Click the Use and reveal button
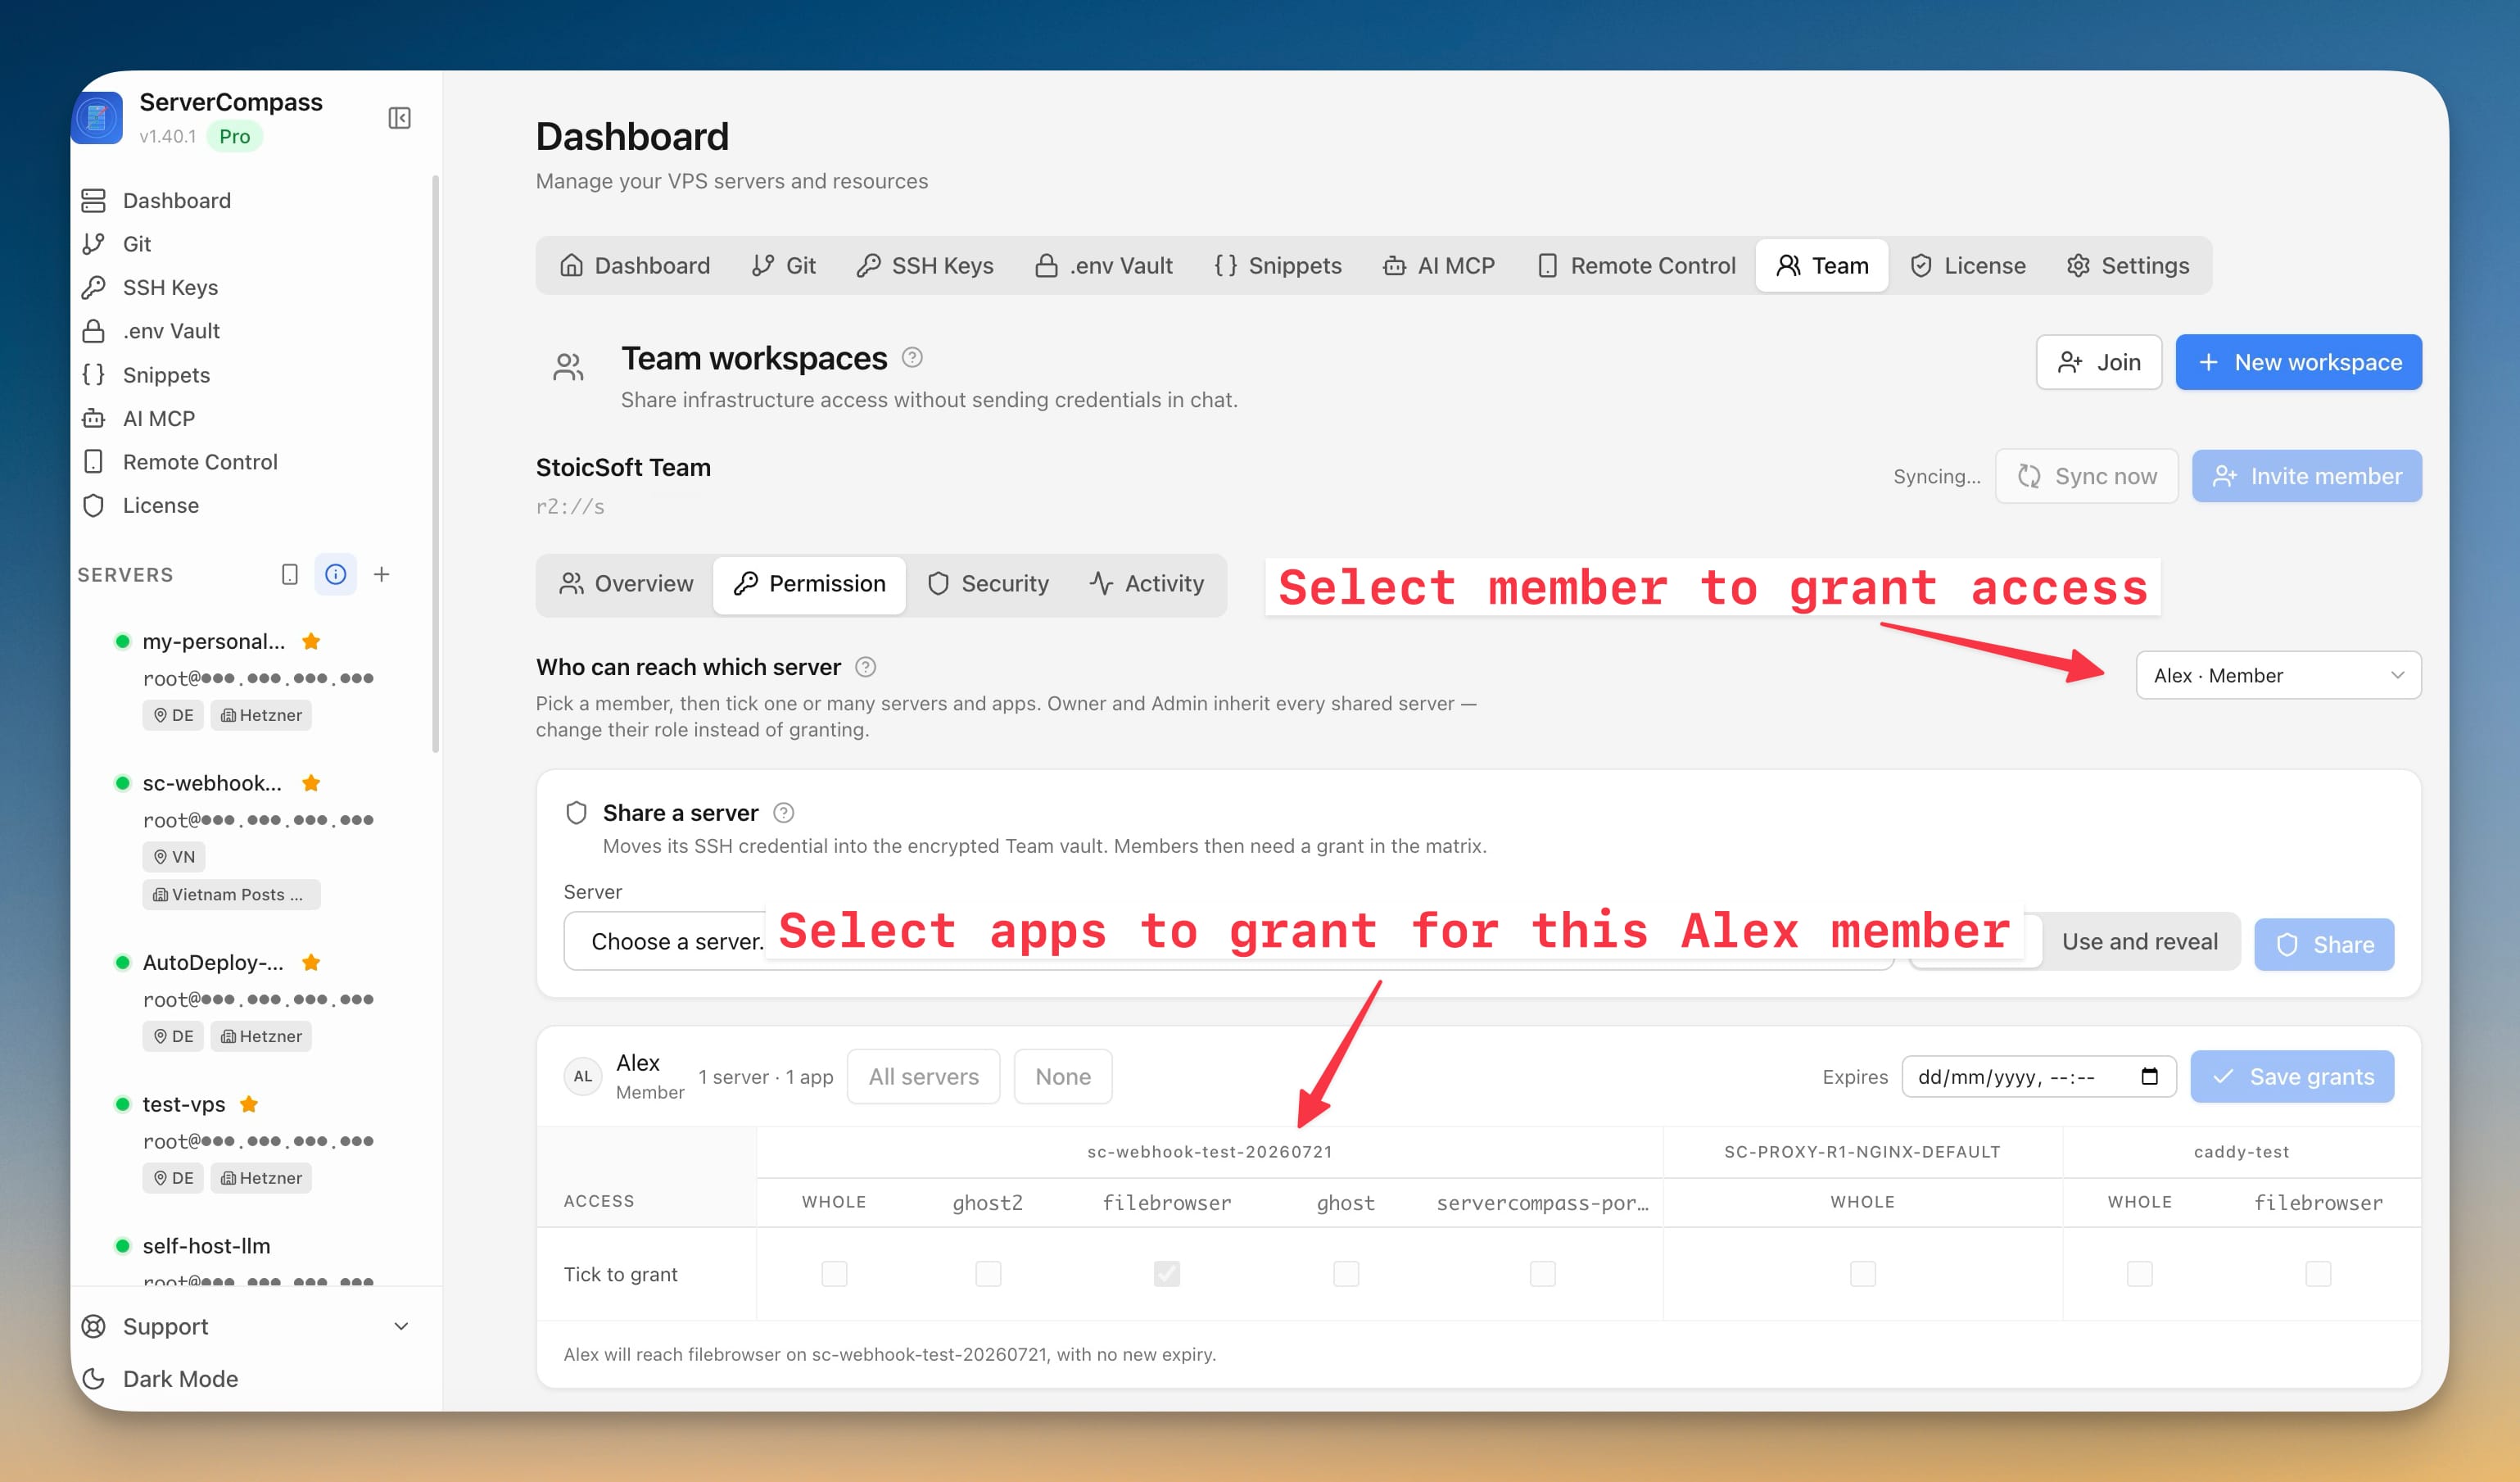Viewport: 2520px width, 1482px height. point(2139,941)
